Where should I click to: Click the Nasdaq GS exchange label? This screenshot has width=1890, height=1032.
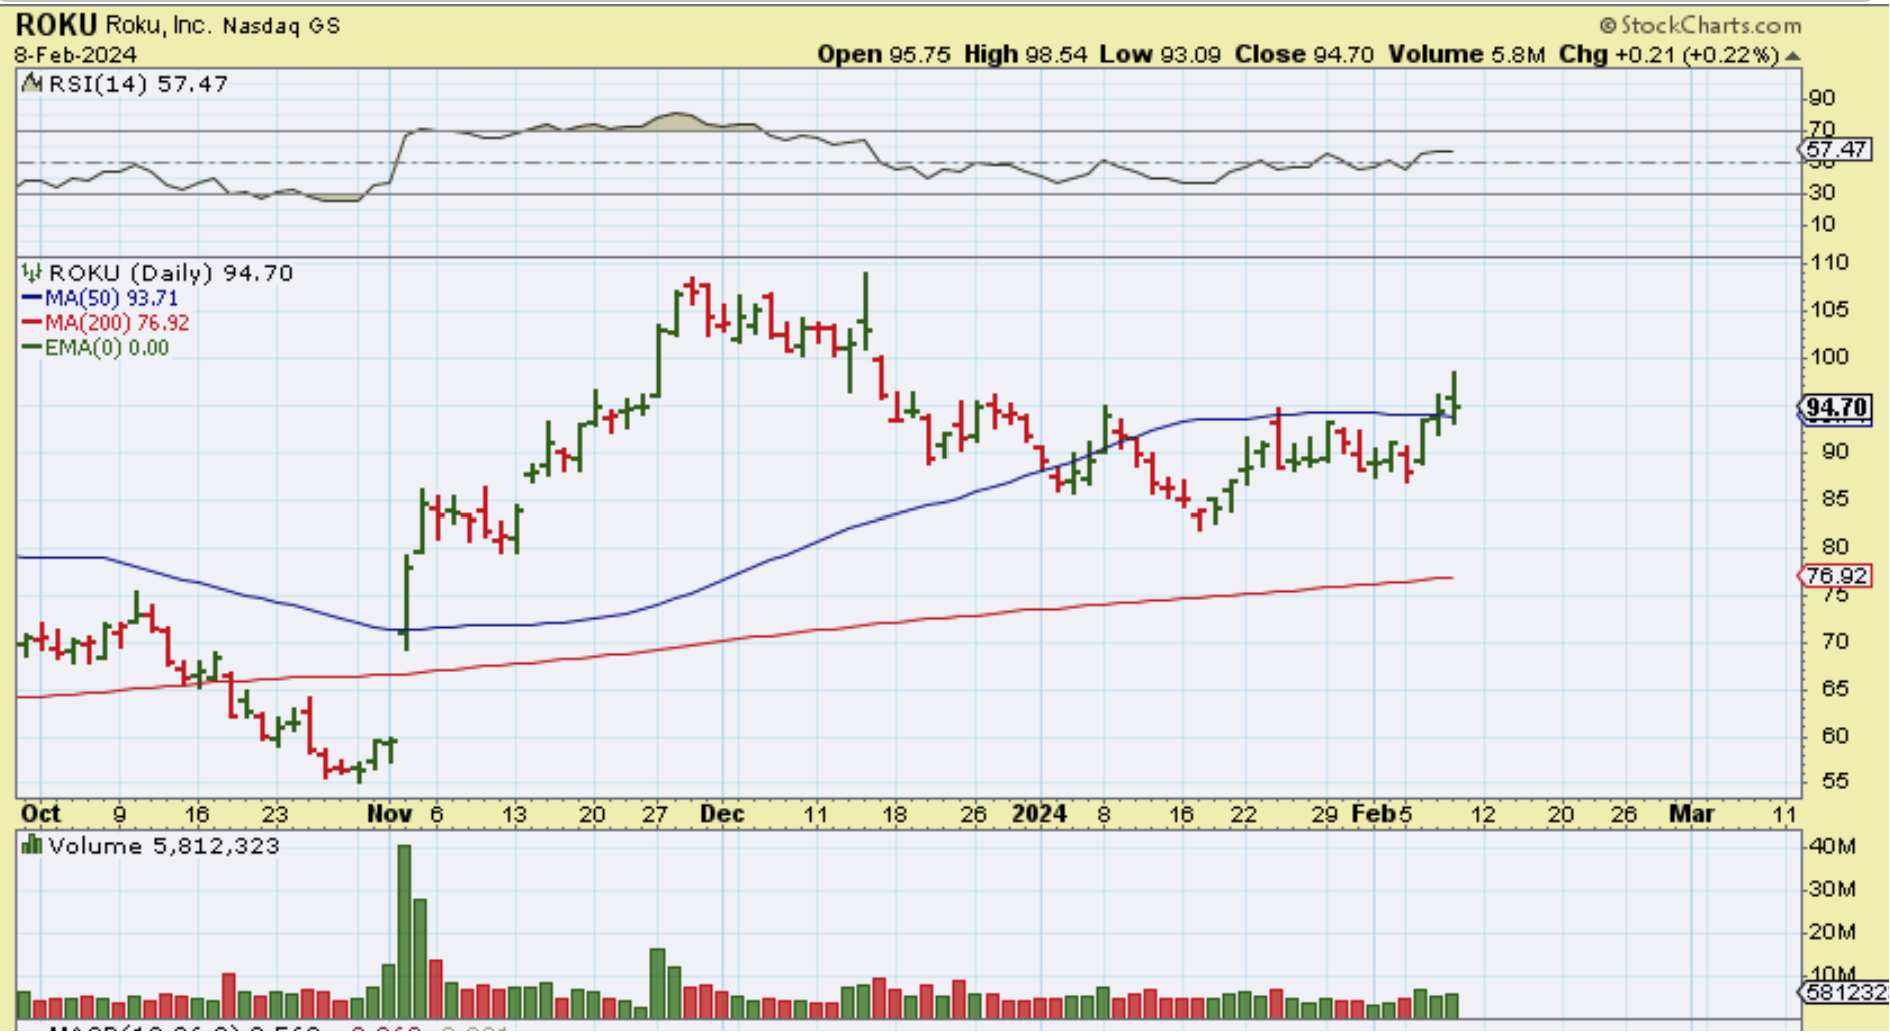click(x=281, y=26)
